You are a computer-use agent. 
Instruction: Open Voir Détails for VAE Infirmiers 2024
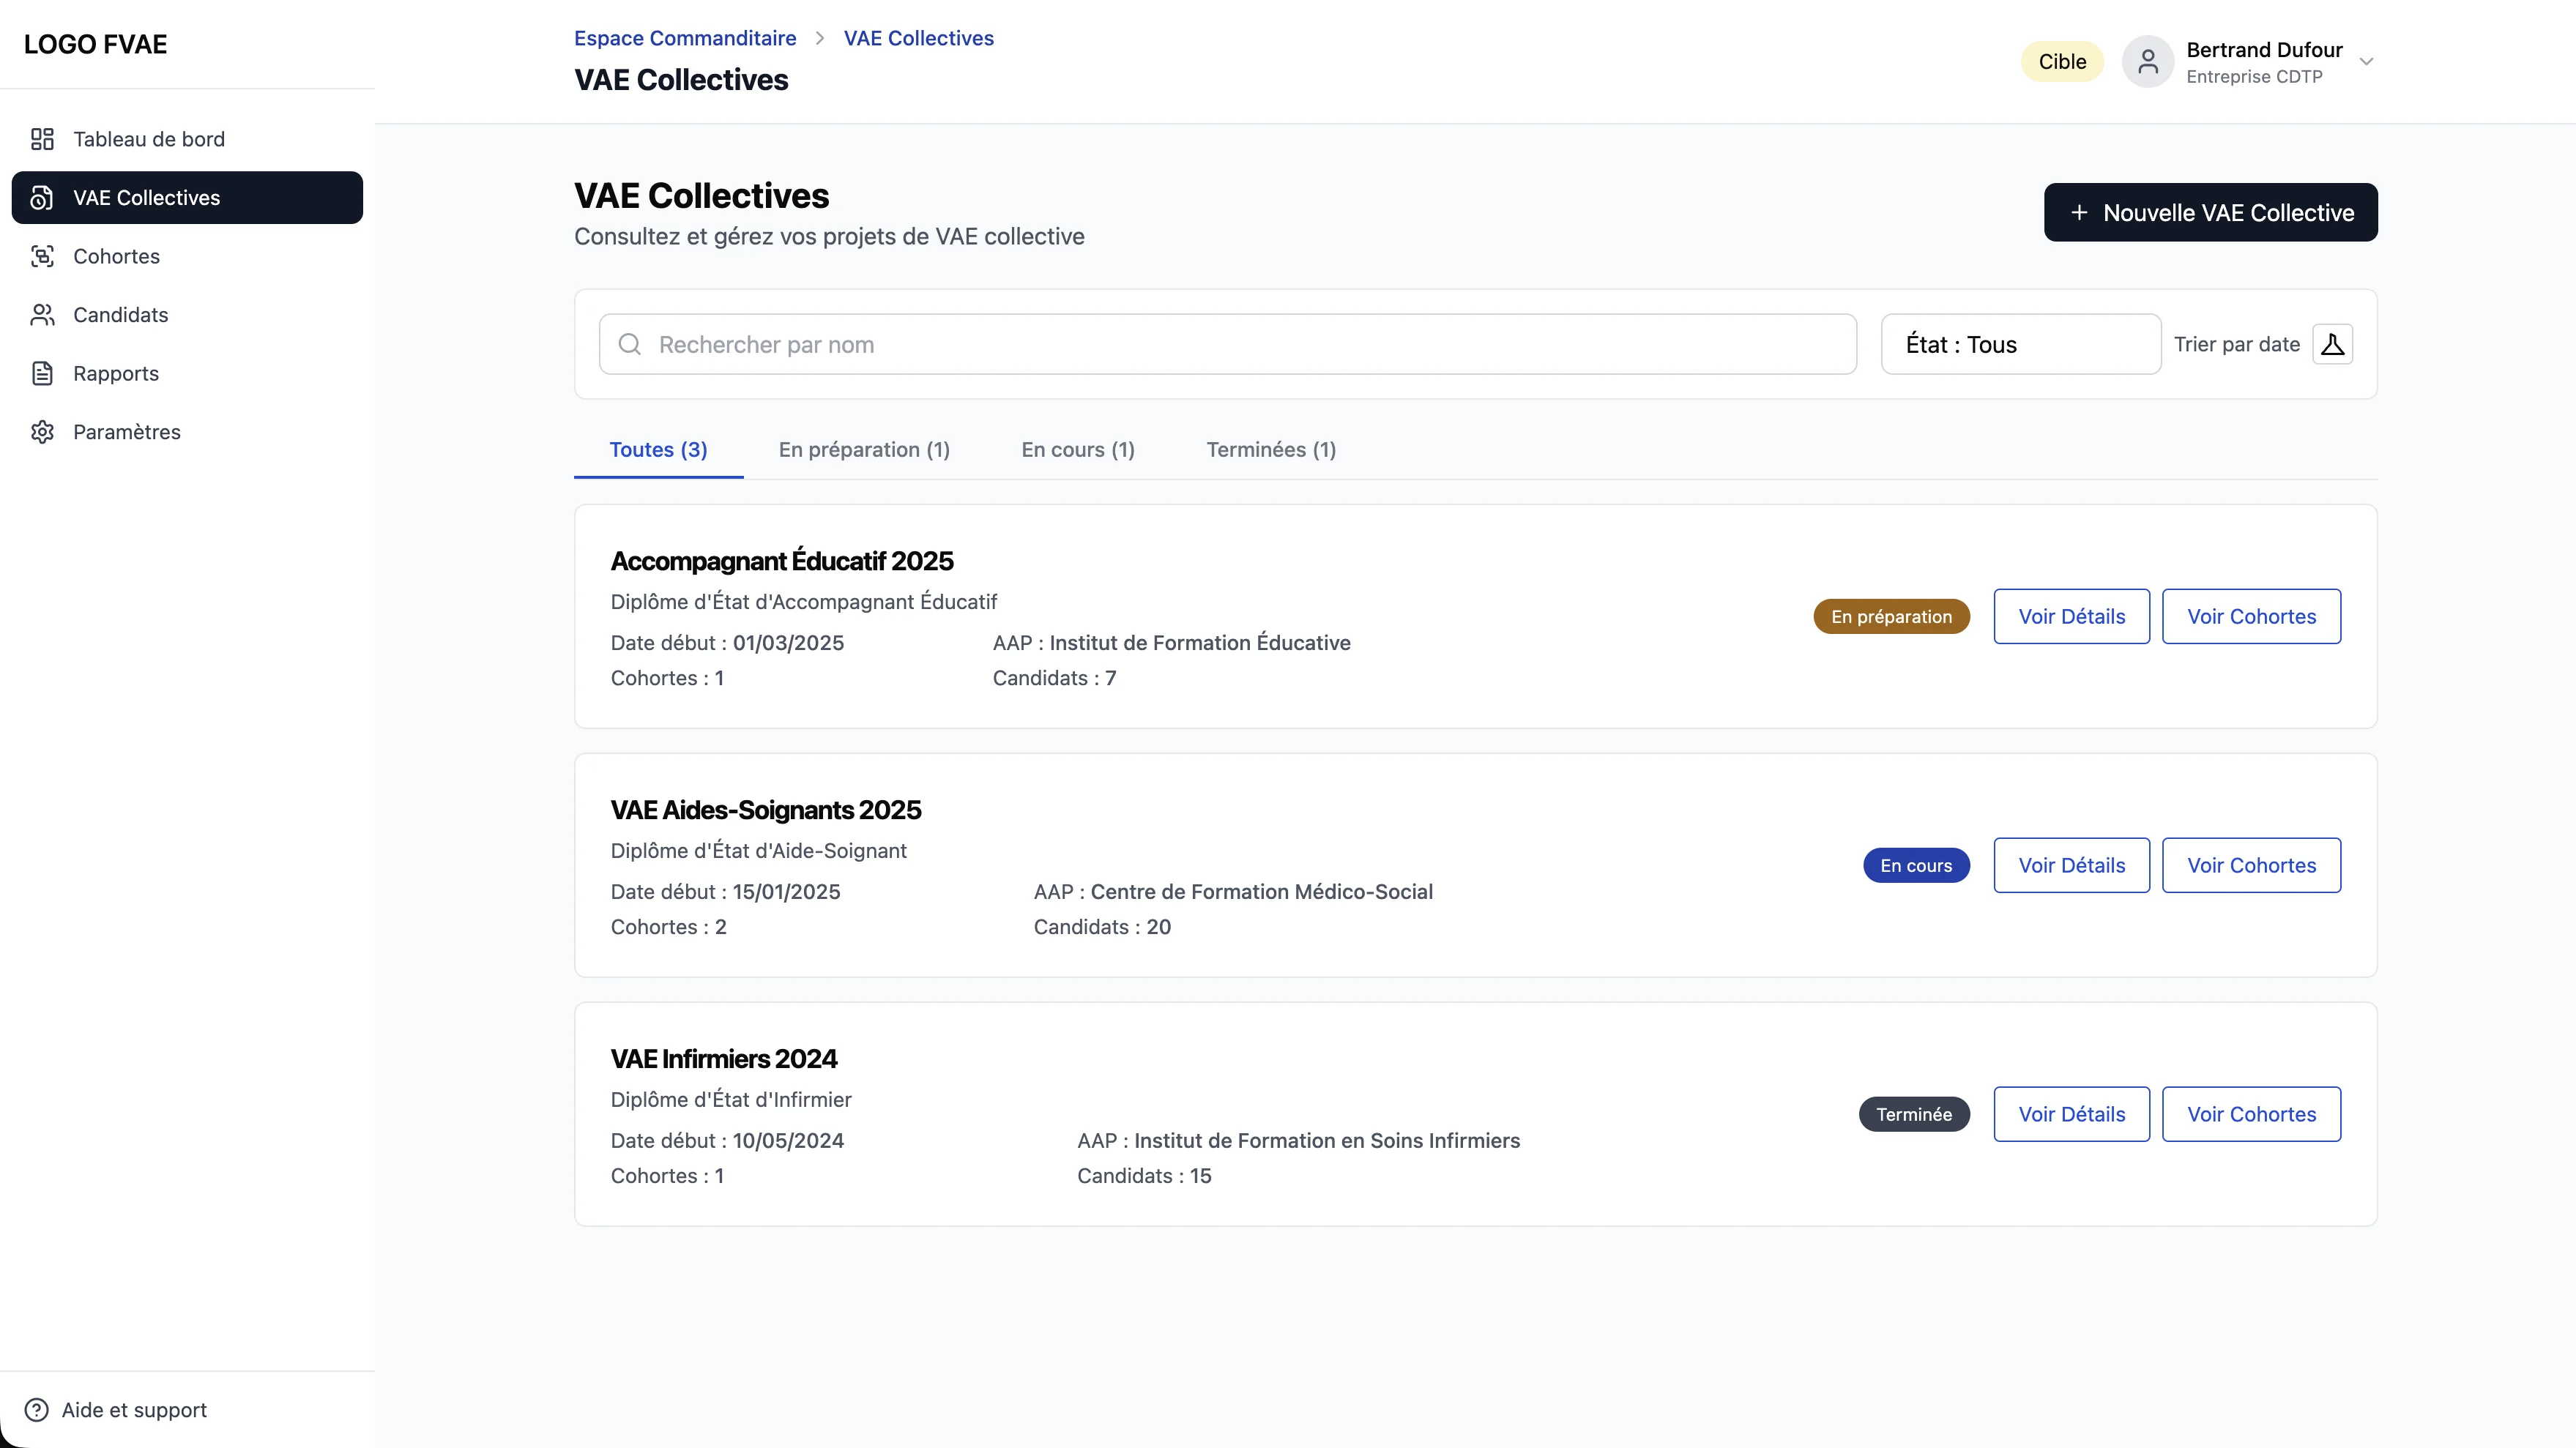2070,1114
